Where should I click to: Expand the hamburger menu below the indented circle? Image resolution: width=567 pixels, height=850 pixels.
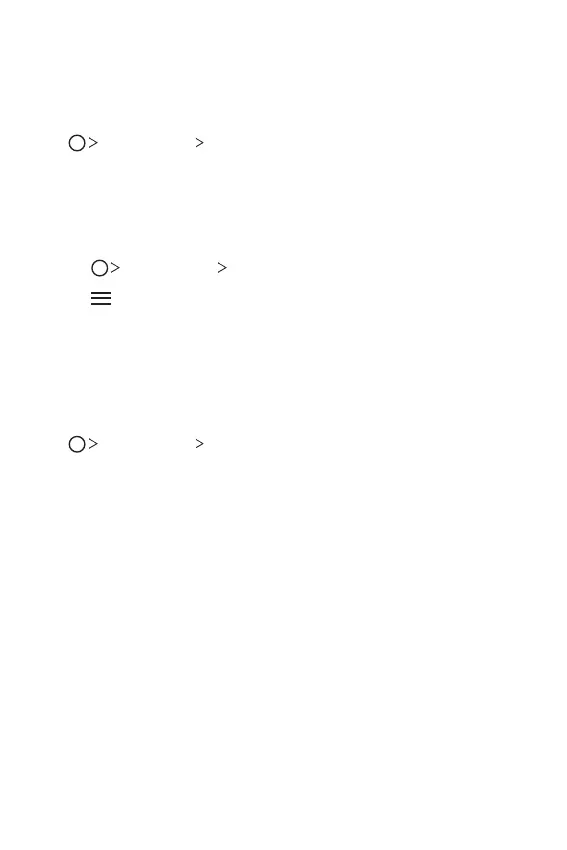coord(101,299)
